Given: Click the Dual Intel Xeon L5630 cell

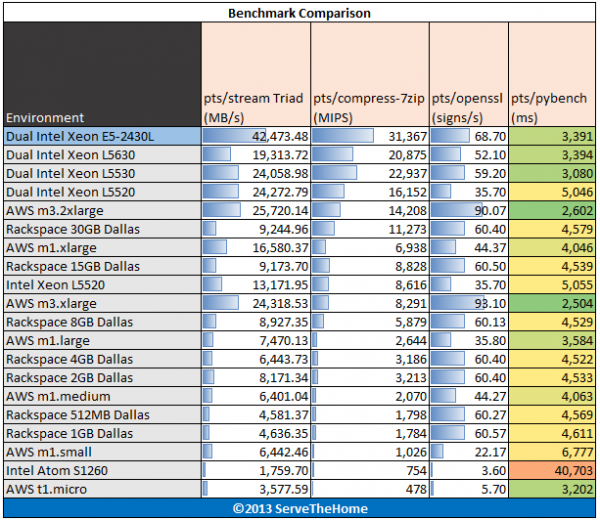Looking at the screenshot, I should coord(103,155).
